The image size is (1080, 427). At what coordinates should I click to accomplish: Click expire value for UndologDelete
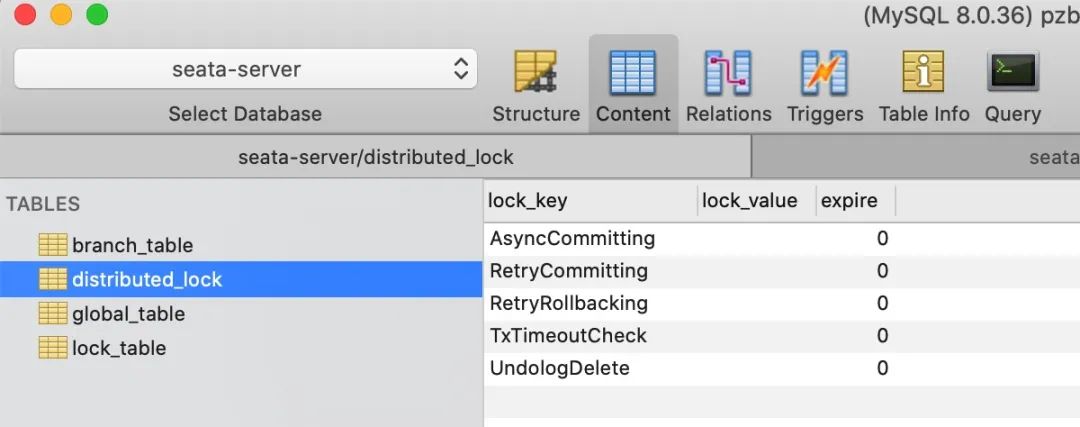pos(881,368)
